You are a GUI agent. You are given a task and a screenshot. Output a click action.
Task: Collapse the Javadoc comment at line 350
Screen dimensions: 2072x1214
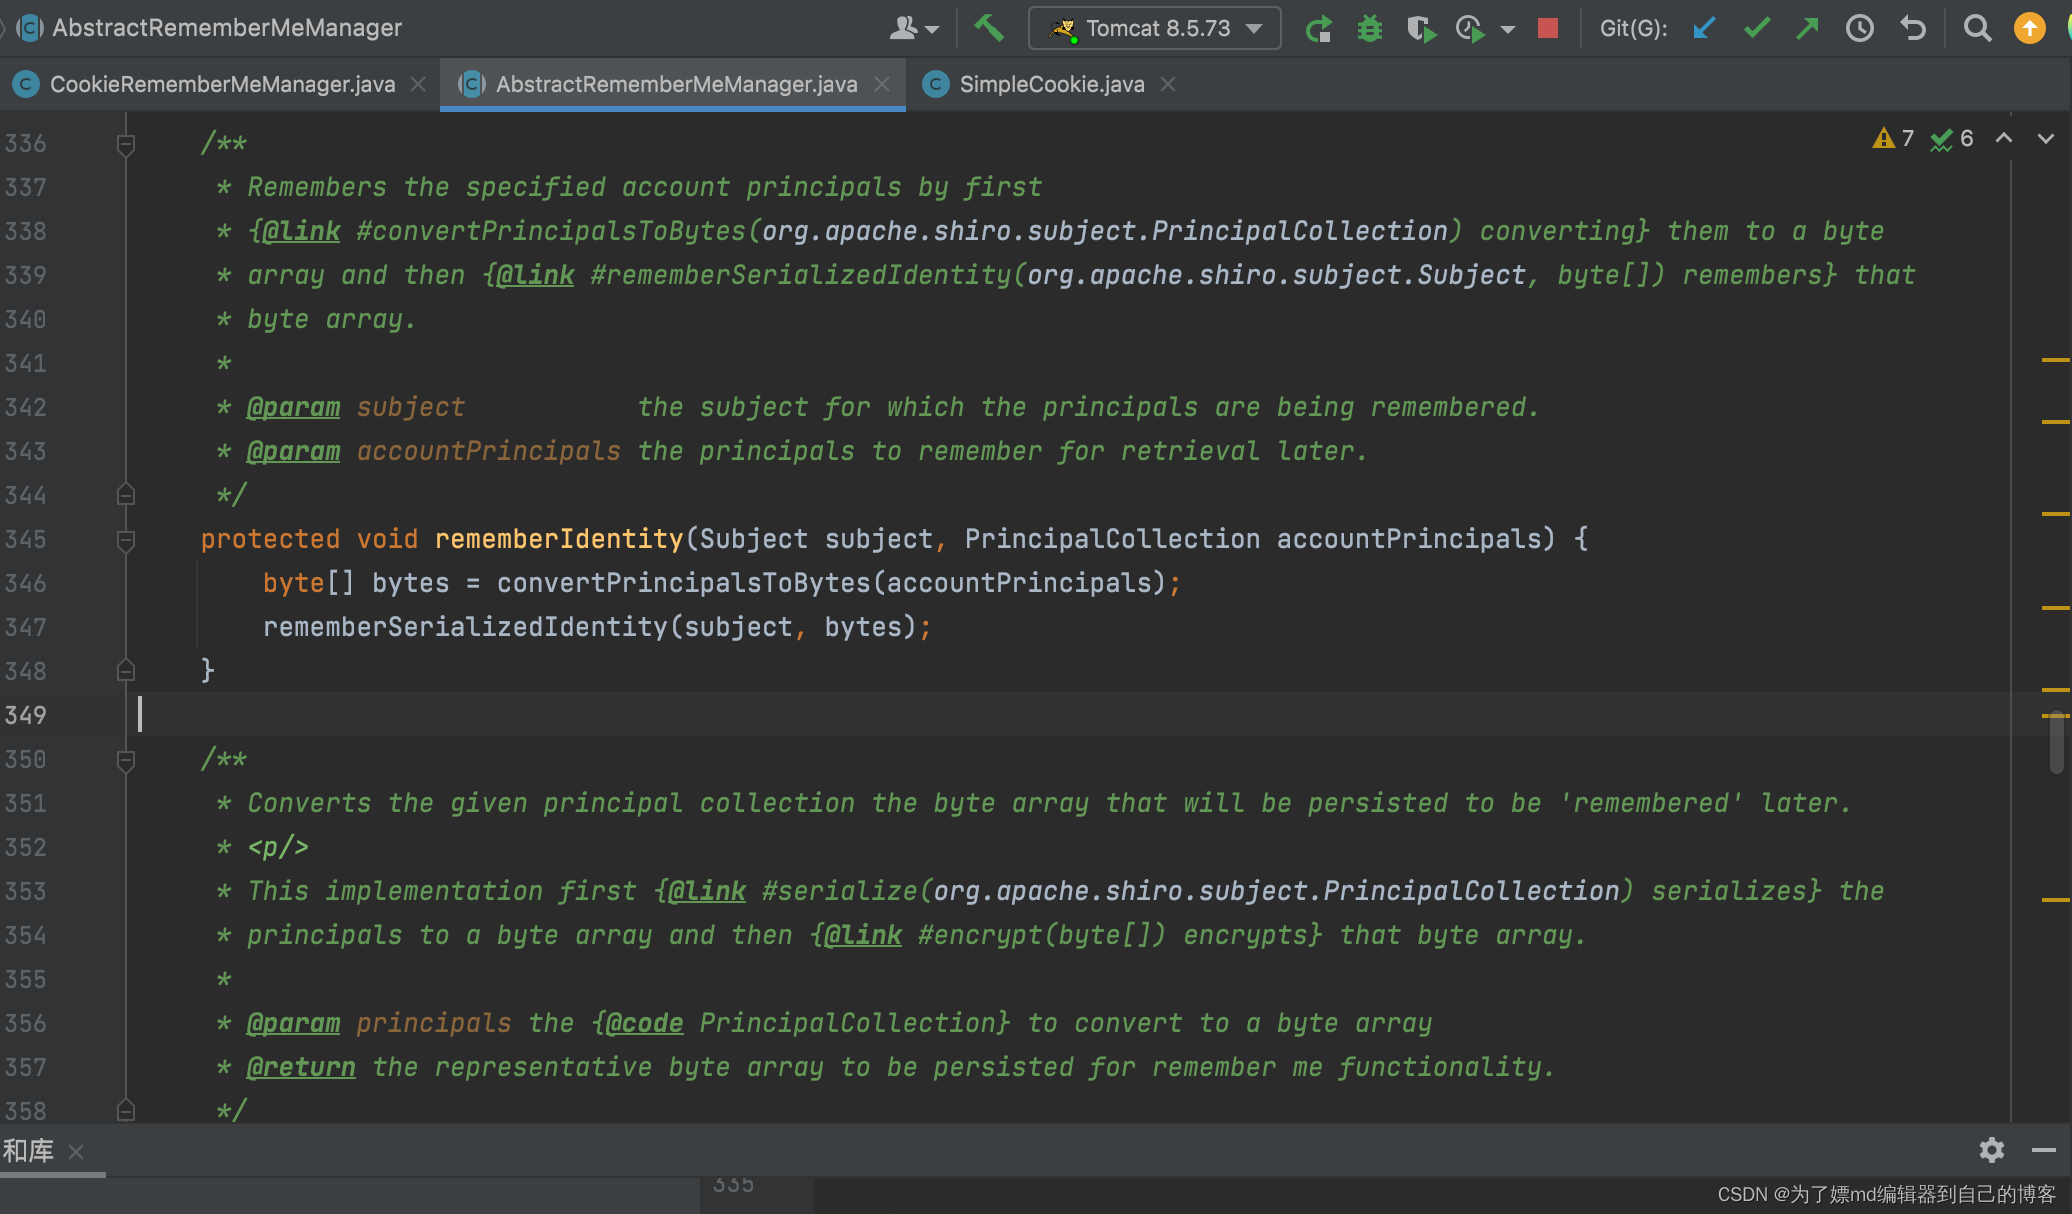pos(126,760)
